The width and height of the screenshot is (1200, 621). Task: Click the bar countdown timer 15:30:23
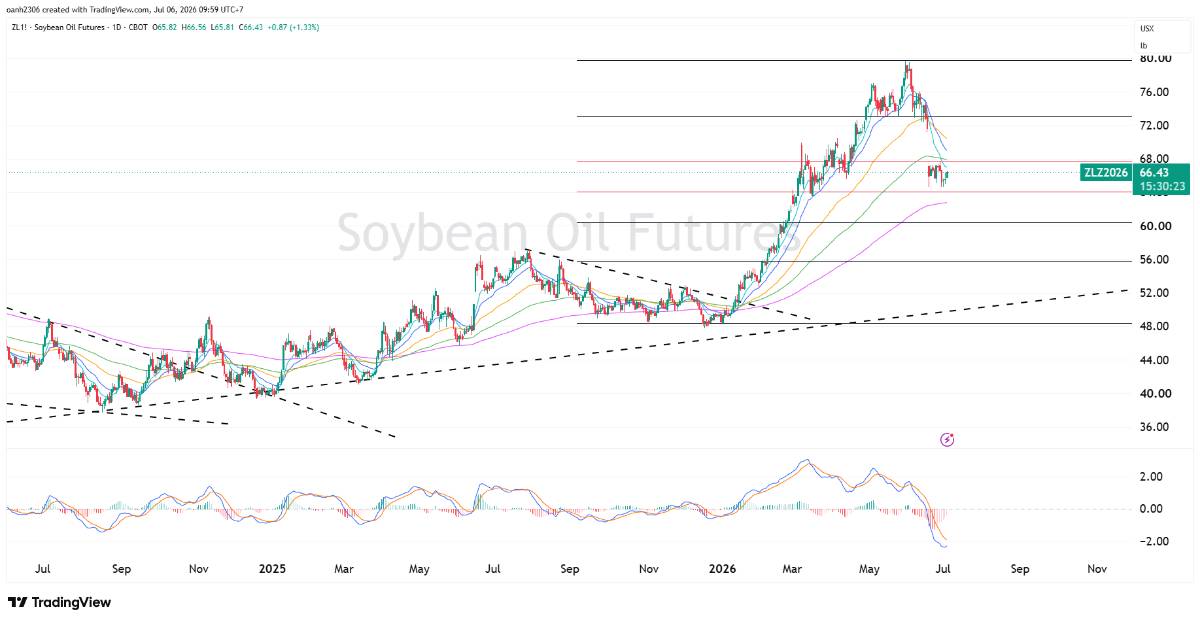pyautogui.click(x=1162, y=186)
